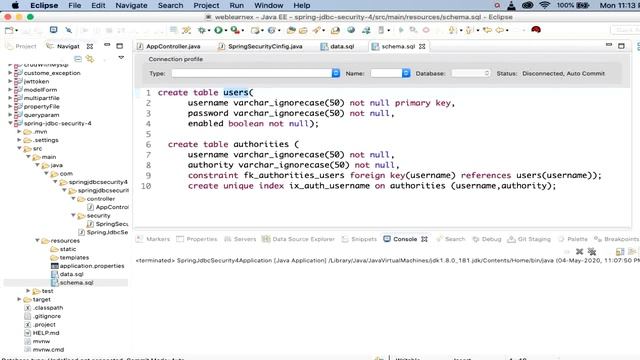Viewport: 640px width, 360px height.
Task: Click the wand search toolbar icon
Action: [x=187, y=30]
